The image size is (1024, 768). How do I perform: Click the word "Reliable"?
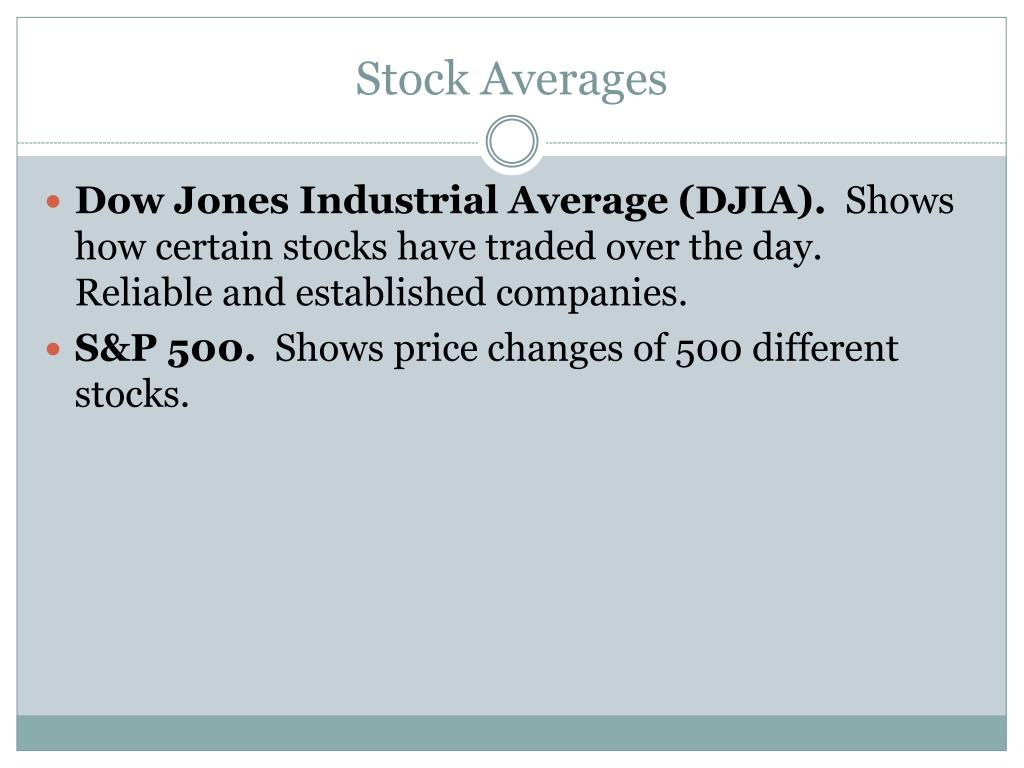[144, 293]
